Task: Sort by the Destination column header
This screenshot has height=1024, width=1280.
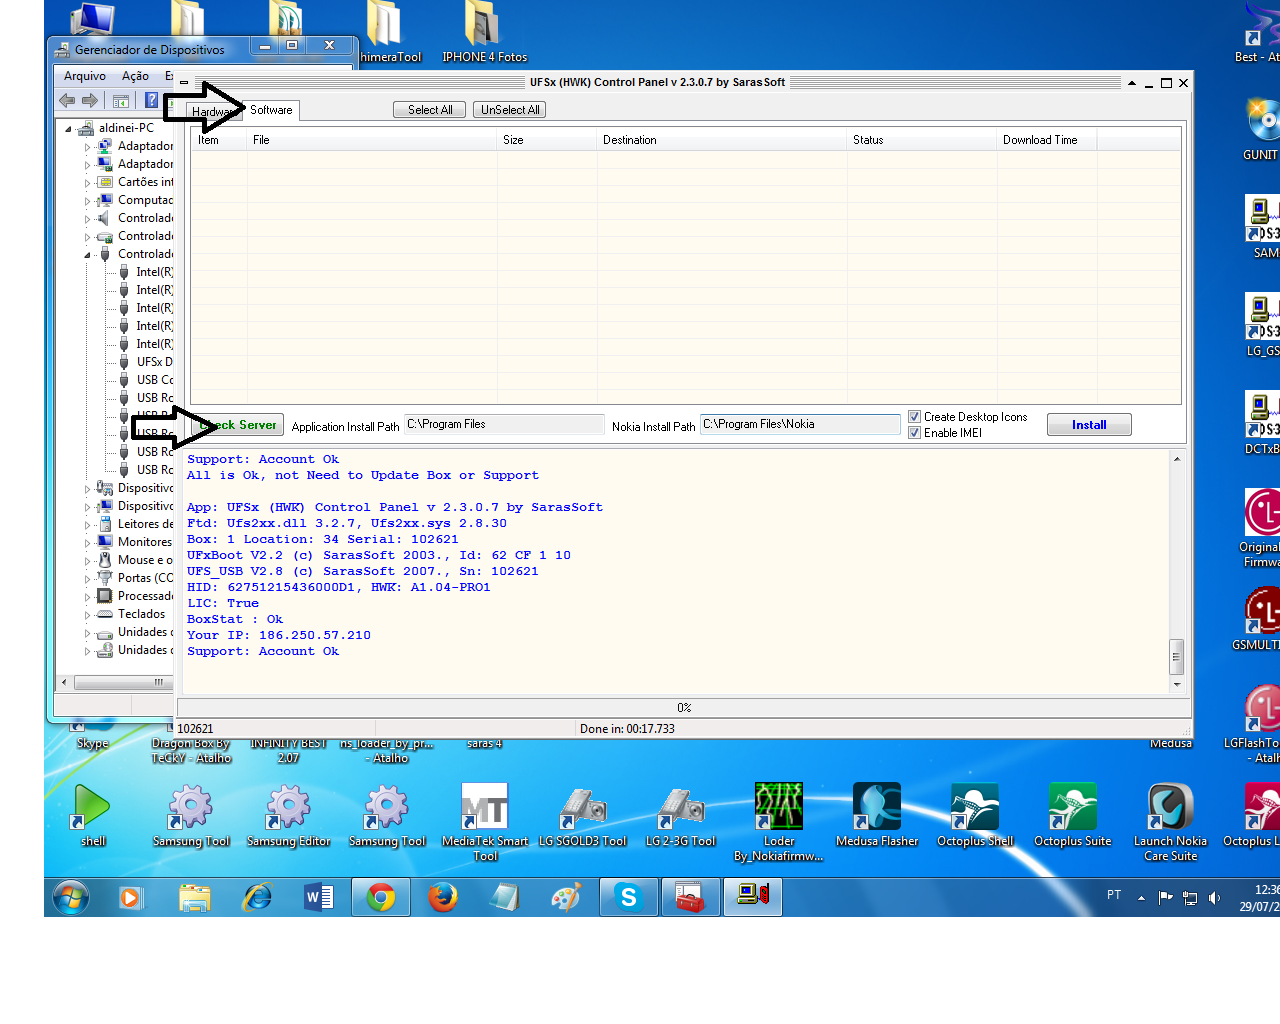Action: tap(722, 140)
